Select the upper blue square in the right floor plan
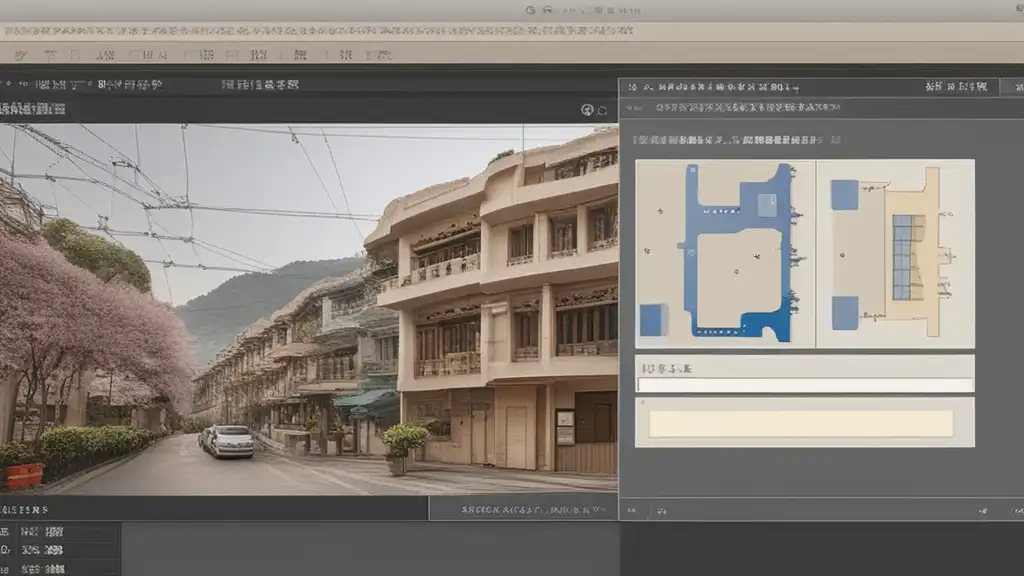 844,194
